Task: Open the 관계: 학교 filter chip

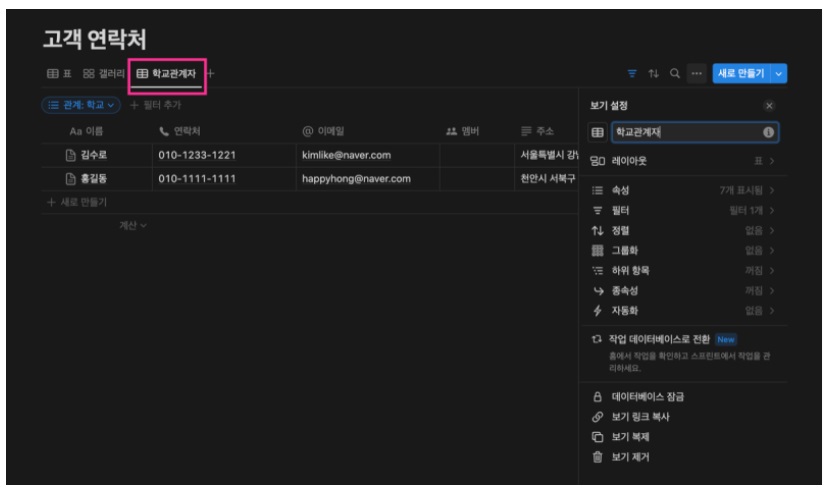Action: 81,105
